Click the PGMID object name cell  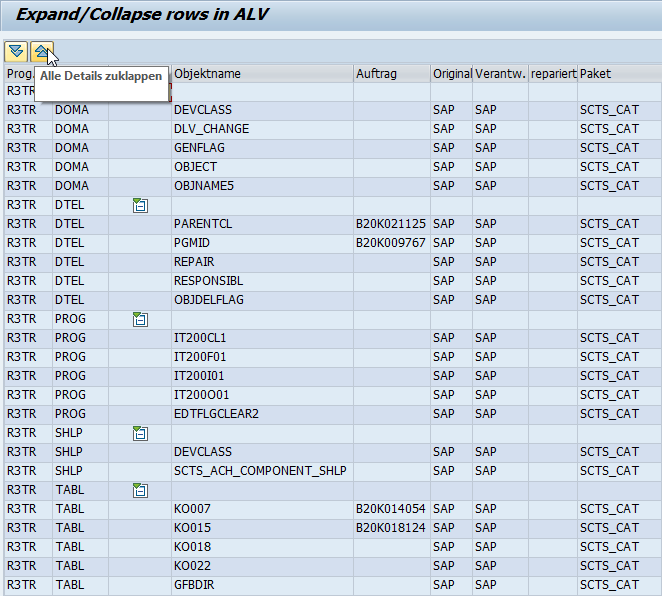click(262, 243)
